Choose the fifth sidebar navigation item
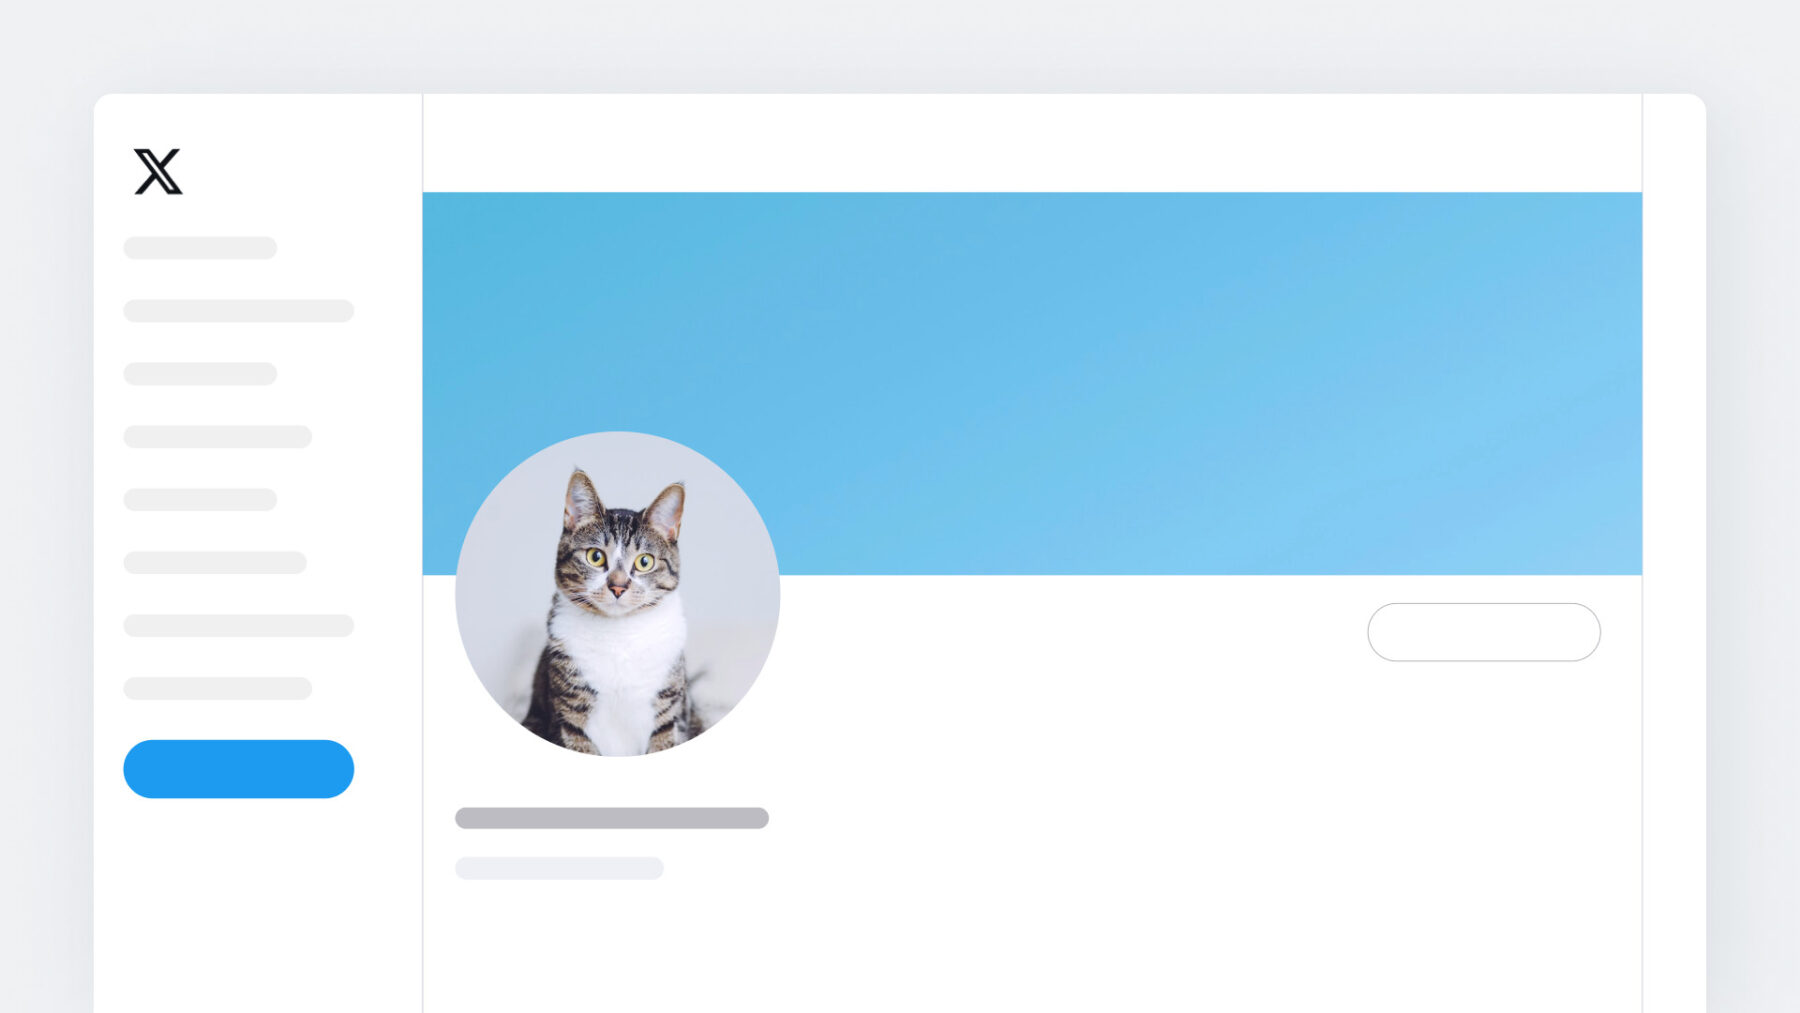This screenshot has width=1800, height=1013. point(200,500)
